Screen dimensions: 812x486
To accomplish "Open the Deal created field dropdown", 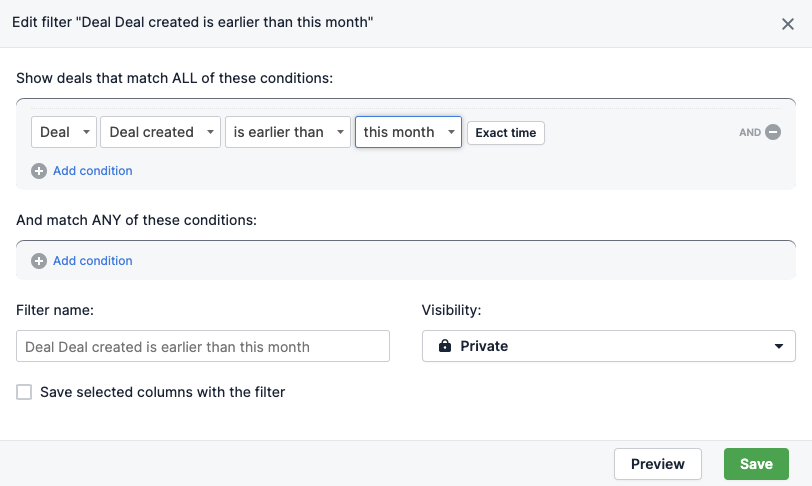I will tap(161, 132).
